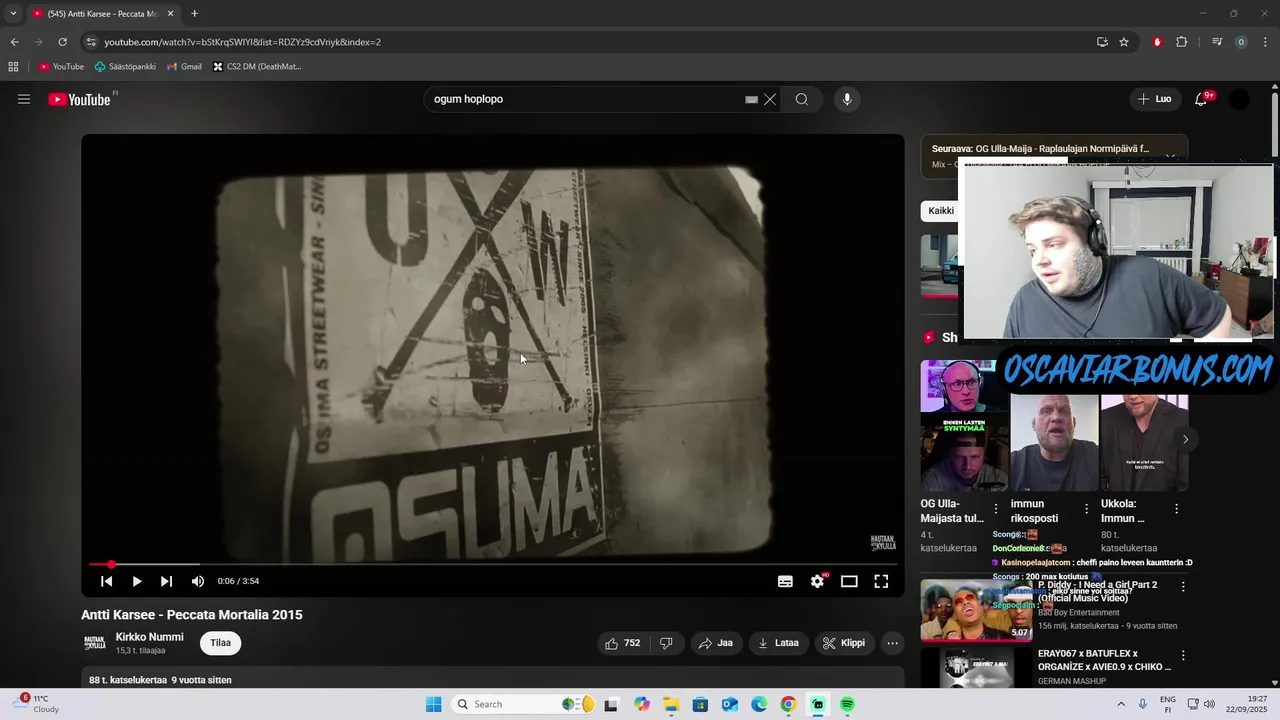
Task: Share the video via the Jaa button
Action: tap(715, 643)
